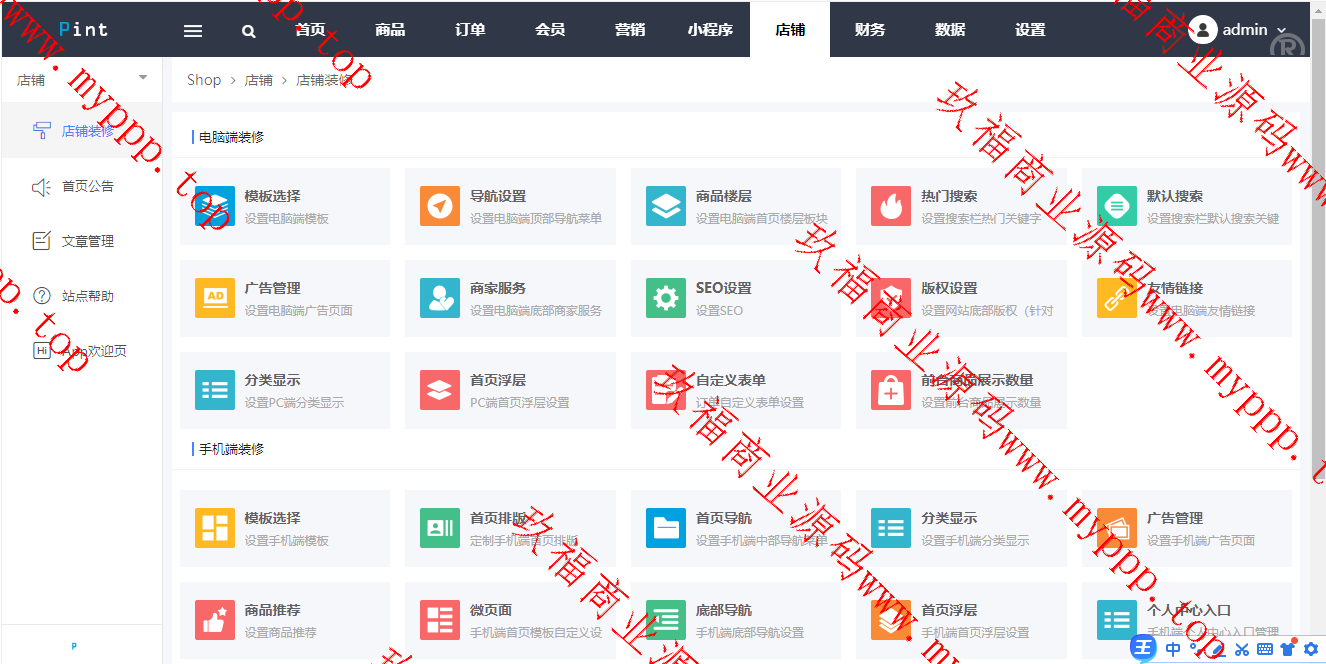Image resolution: width=1326 pixels, height=664 pixels.
Task: Click the product recommendation thumbs-up icon
Action: pos(215,620)
